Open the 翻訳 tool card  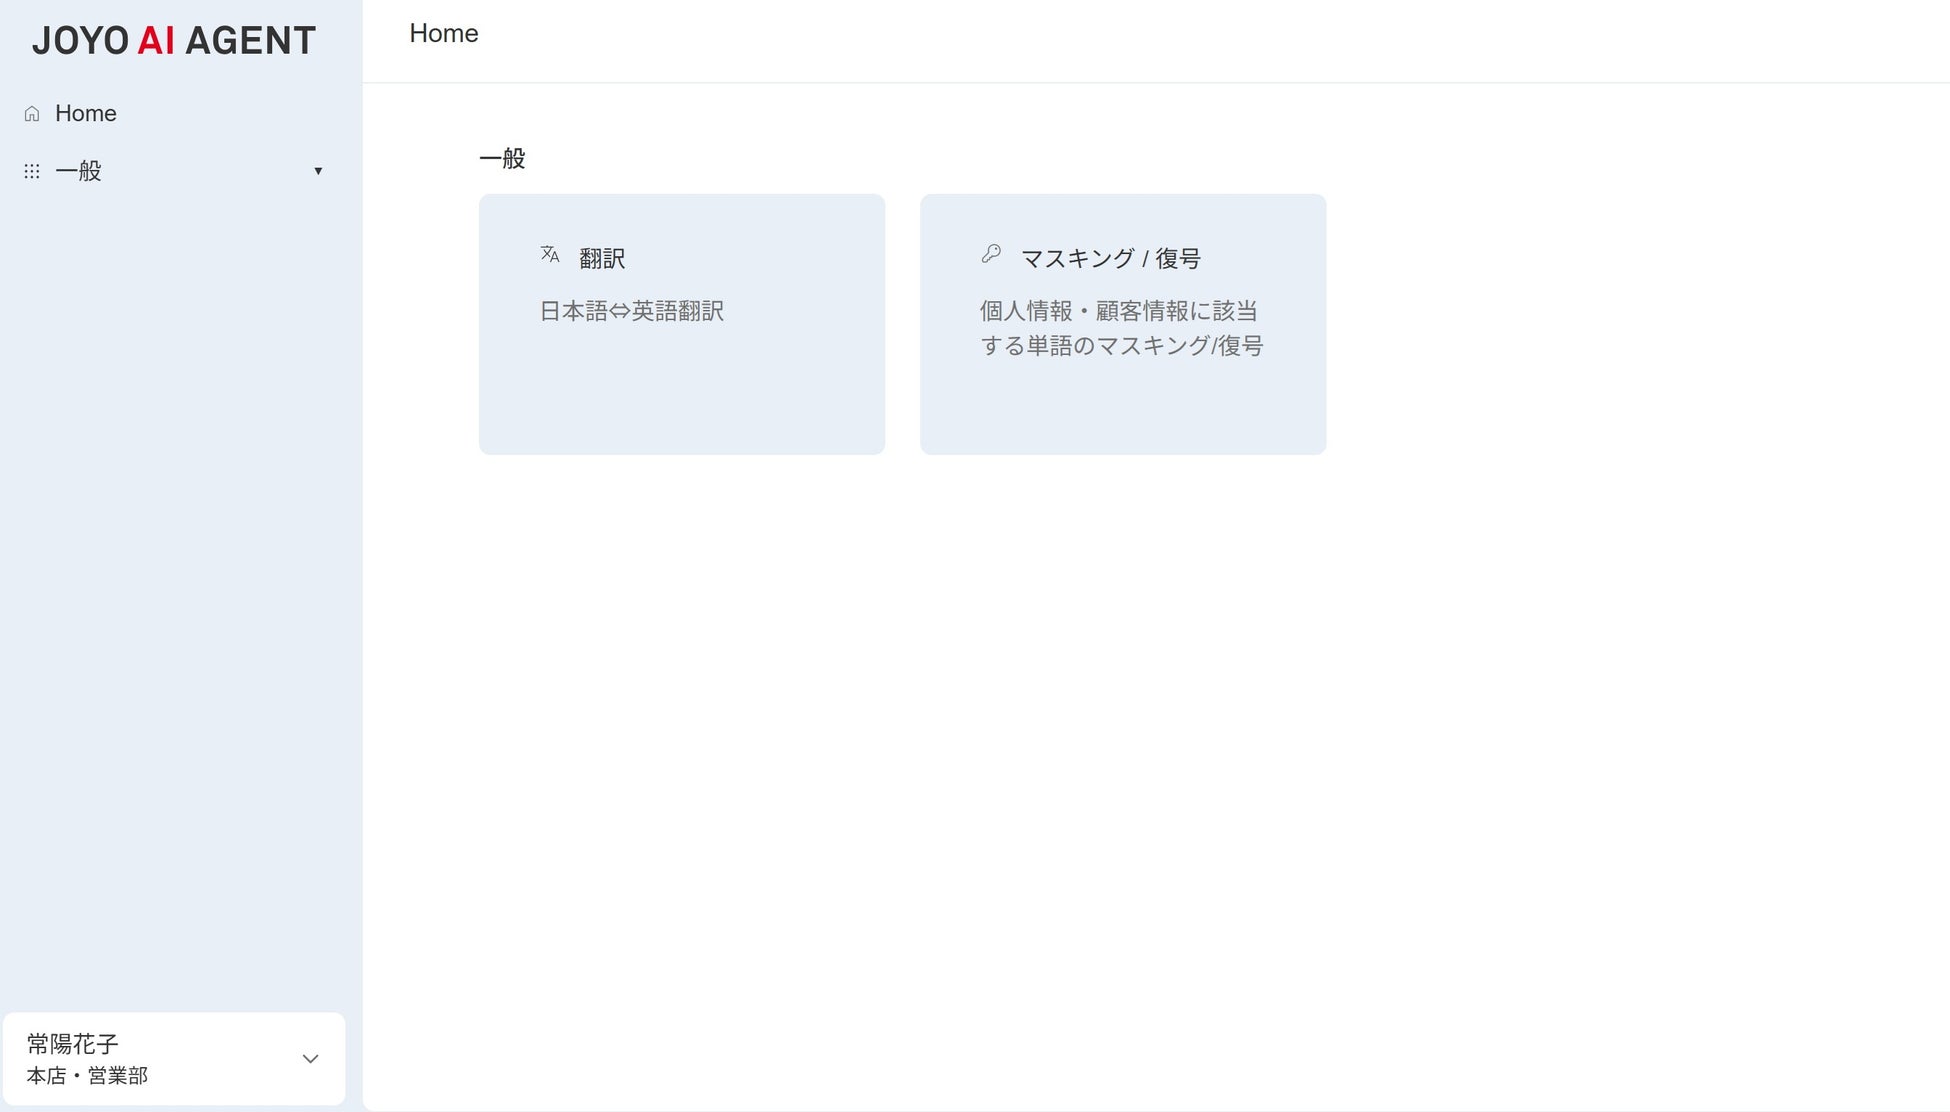click(x=681, y=323)
